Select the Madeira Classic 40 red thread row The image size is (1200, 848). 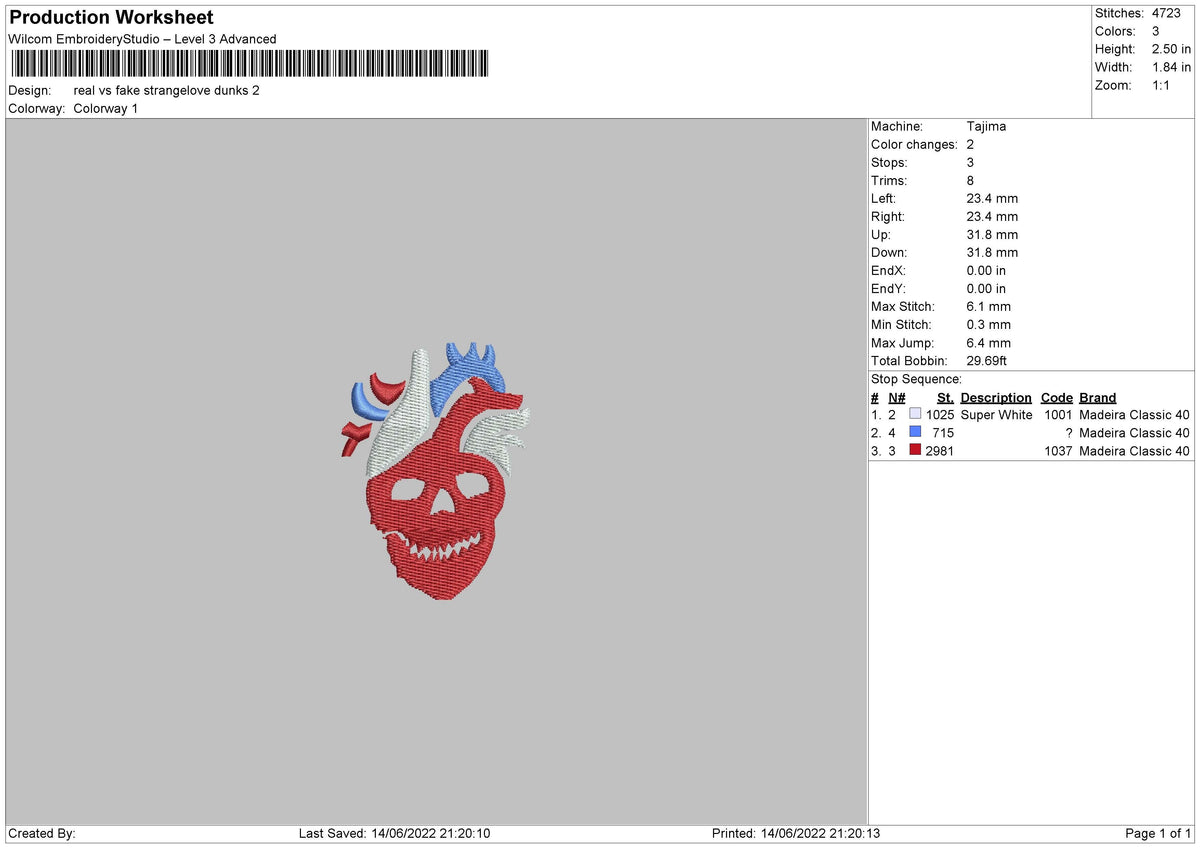[1030, 451]
